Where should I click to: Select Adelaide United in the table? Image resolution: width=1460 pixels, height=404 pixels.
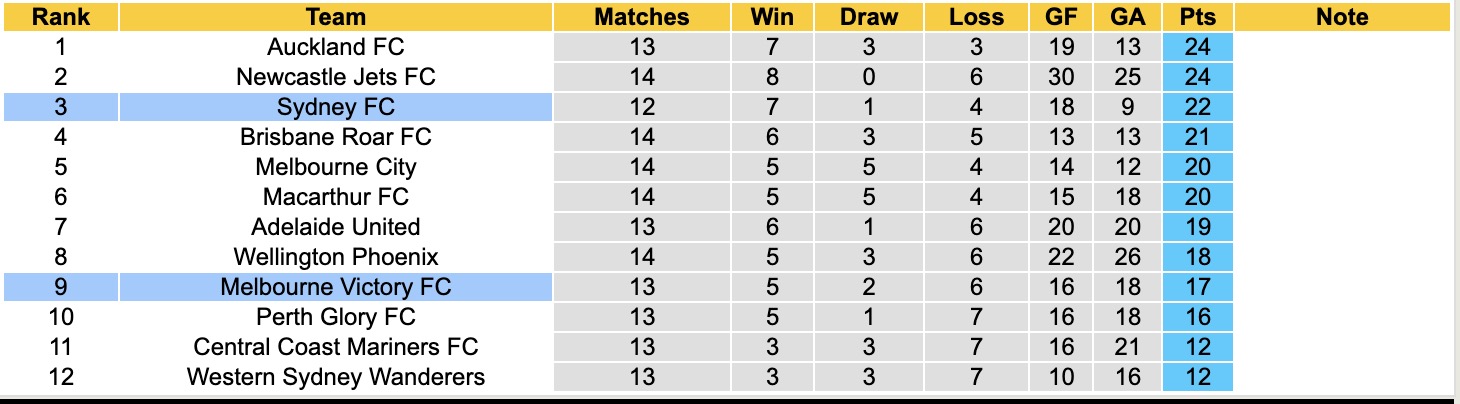coord(336,227)
